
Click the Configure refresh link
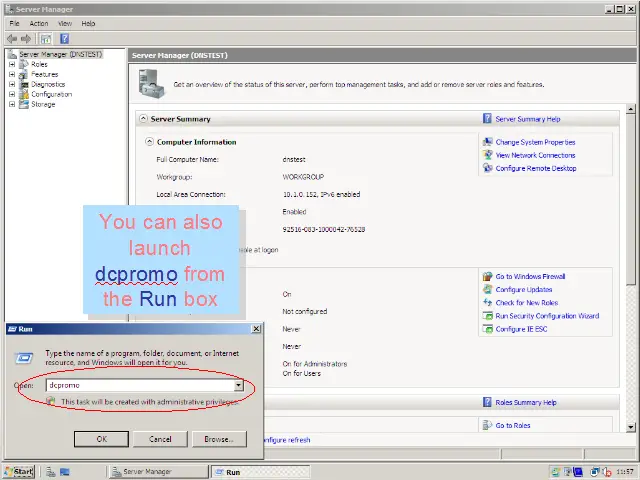287,440
